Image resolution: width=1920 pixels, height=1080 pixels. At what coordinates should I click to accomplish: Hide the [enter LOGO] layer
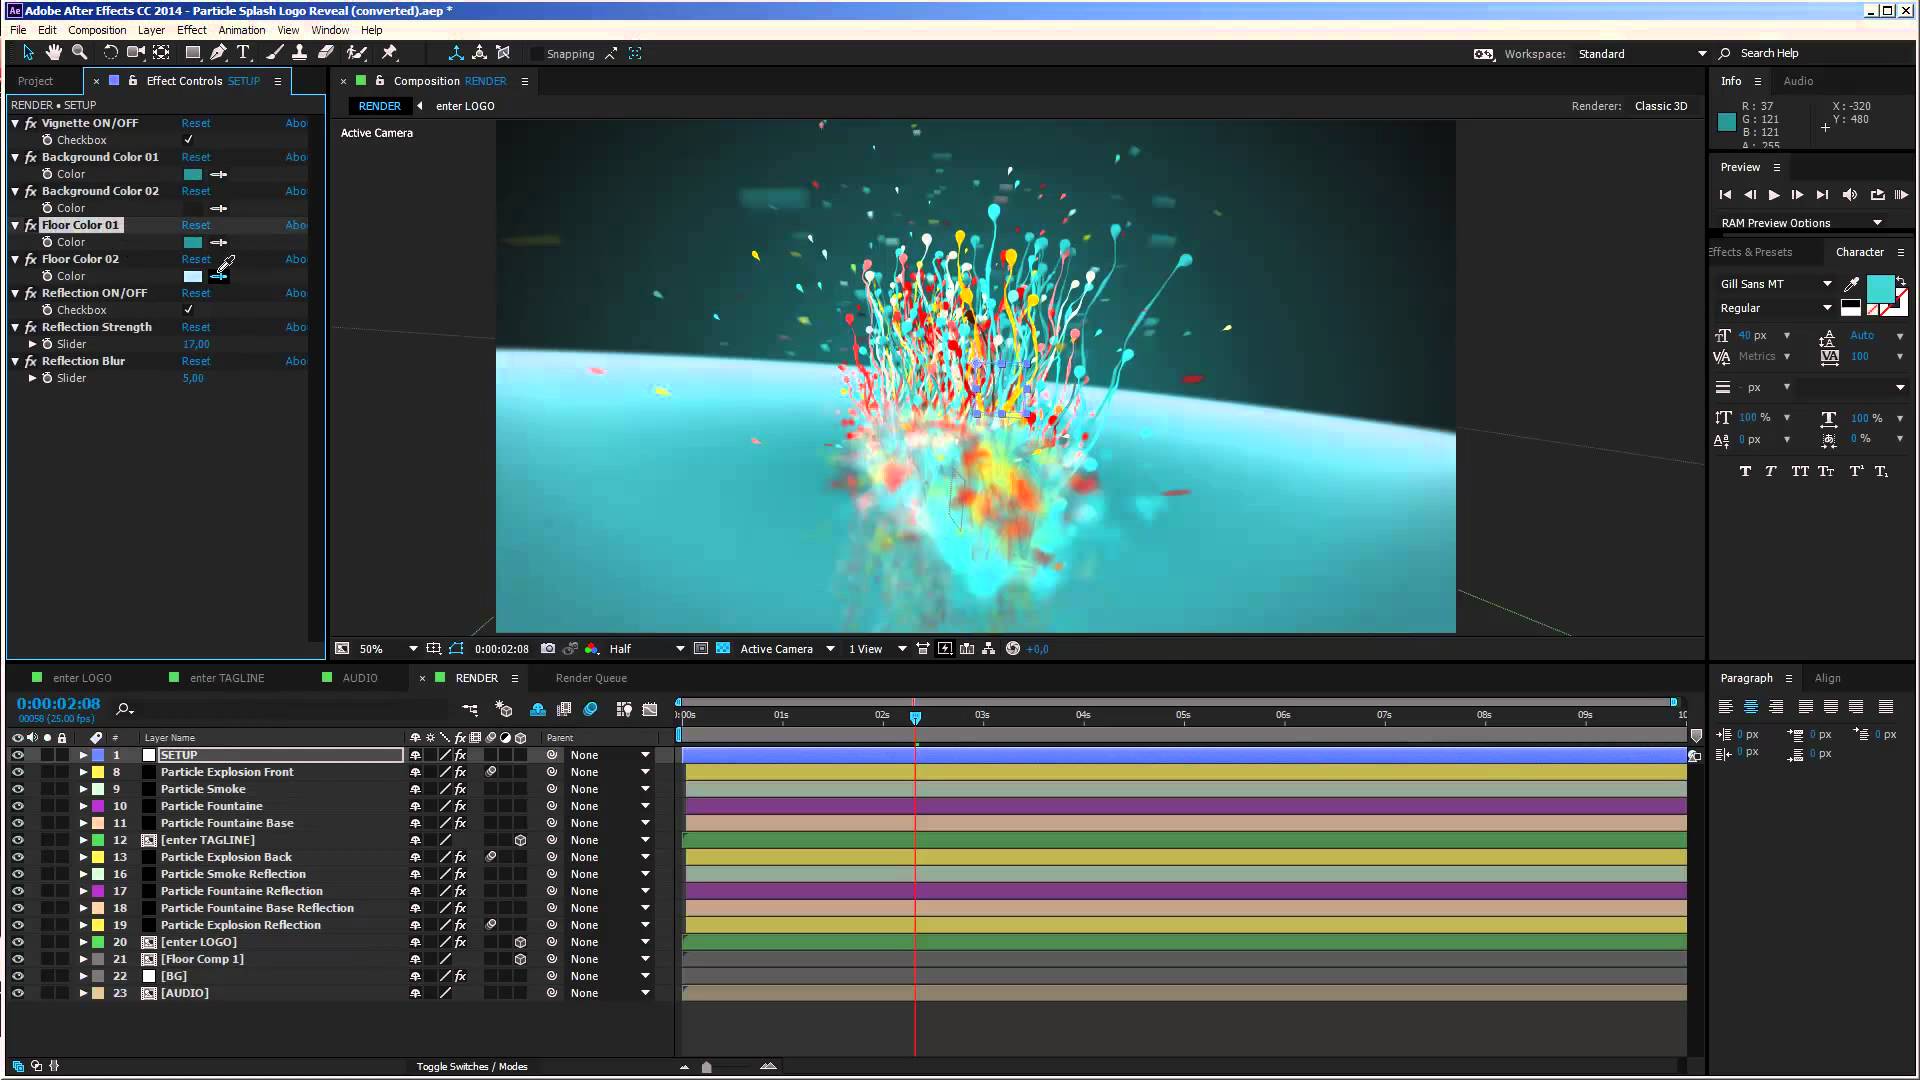point(18,942)
